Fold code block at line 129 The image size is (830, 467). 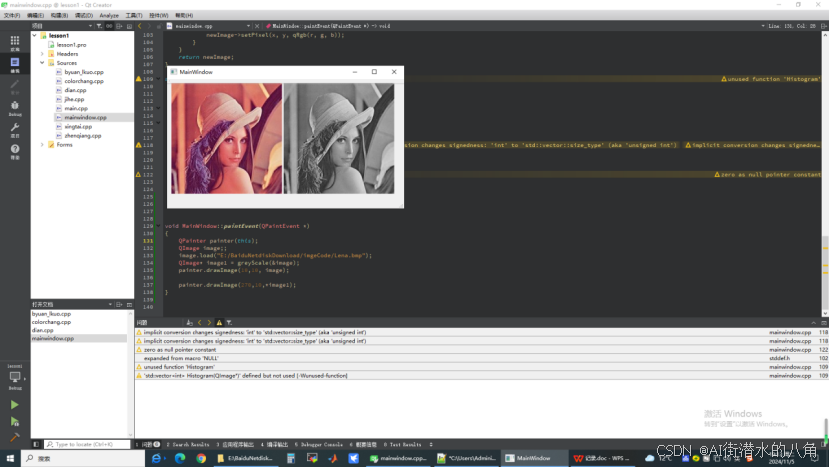pyautogui.click(x=158, y=226)
